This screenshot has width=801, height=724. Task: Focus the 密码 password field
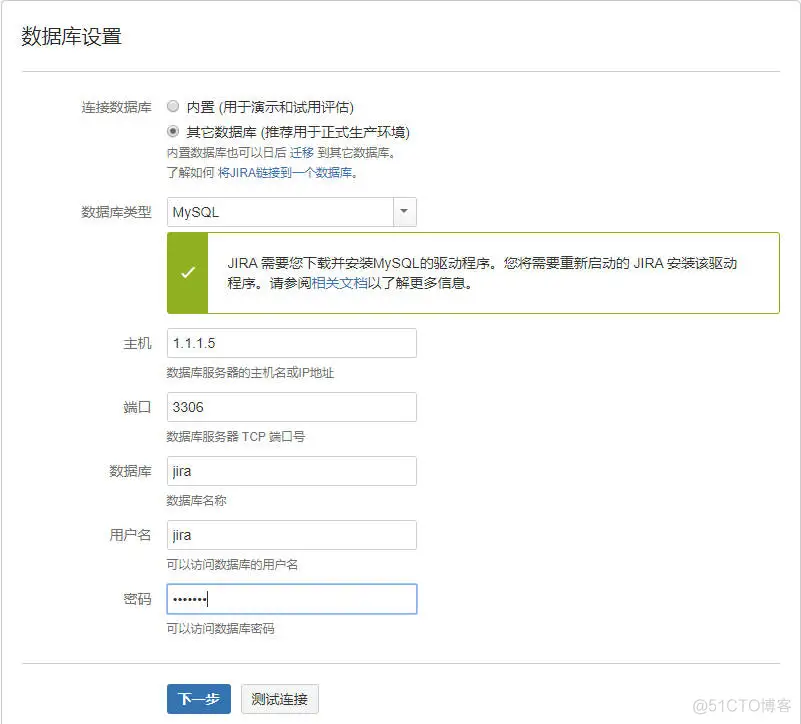point(292,598)
